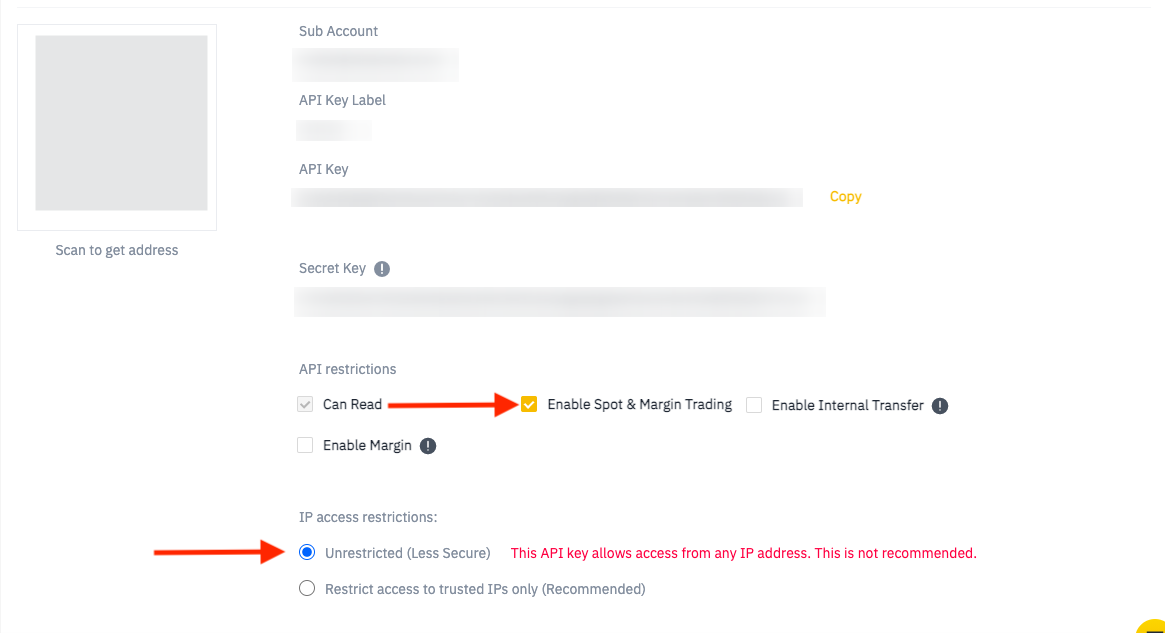Copy the API Key

[845, 197]
